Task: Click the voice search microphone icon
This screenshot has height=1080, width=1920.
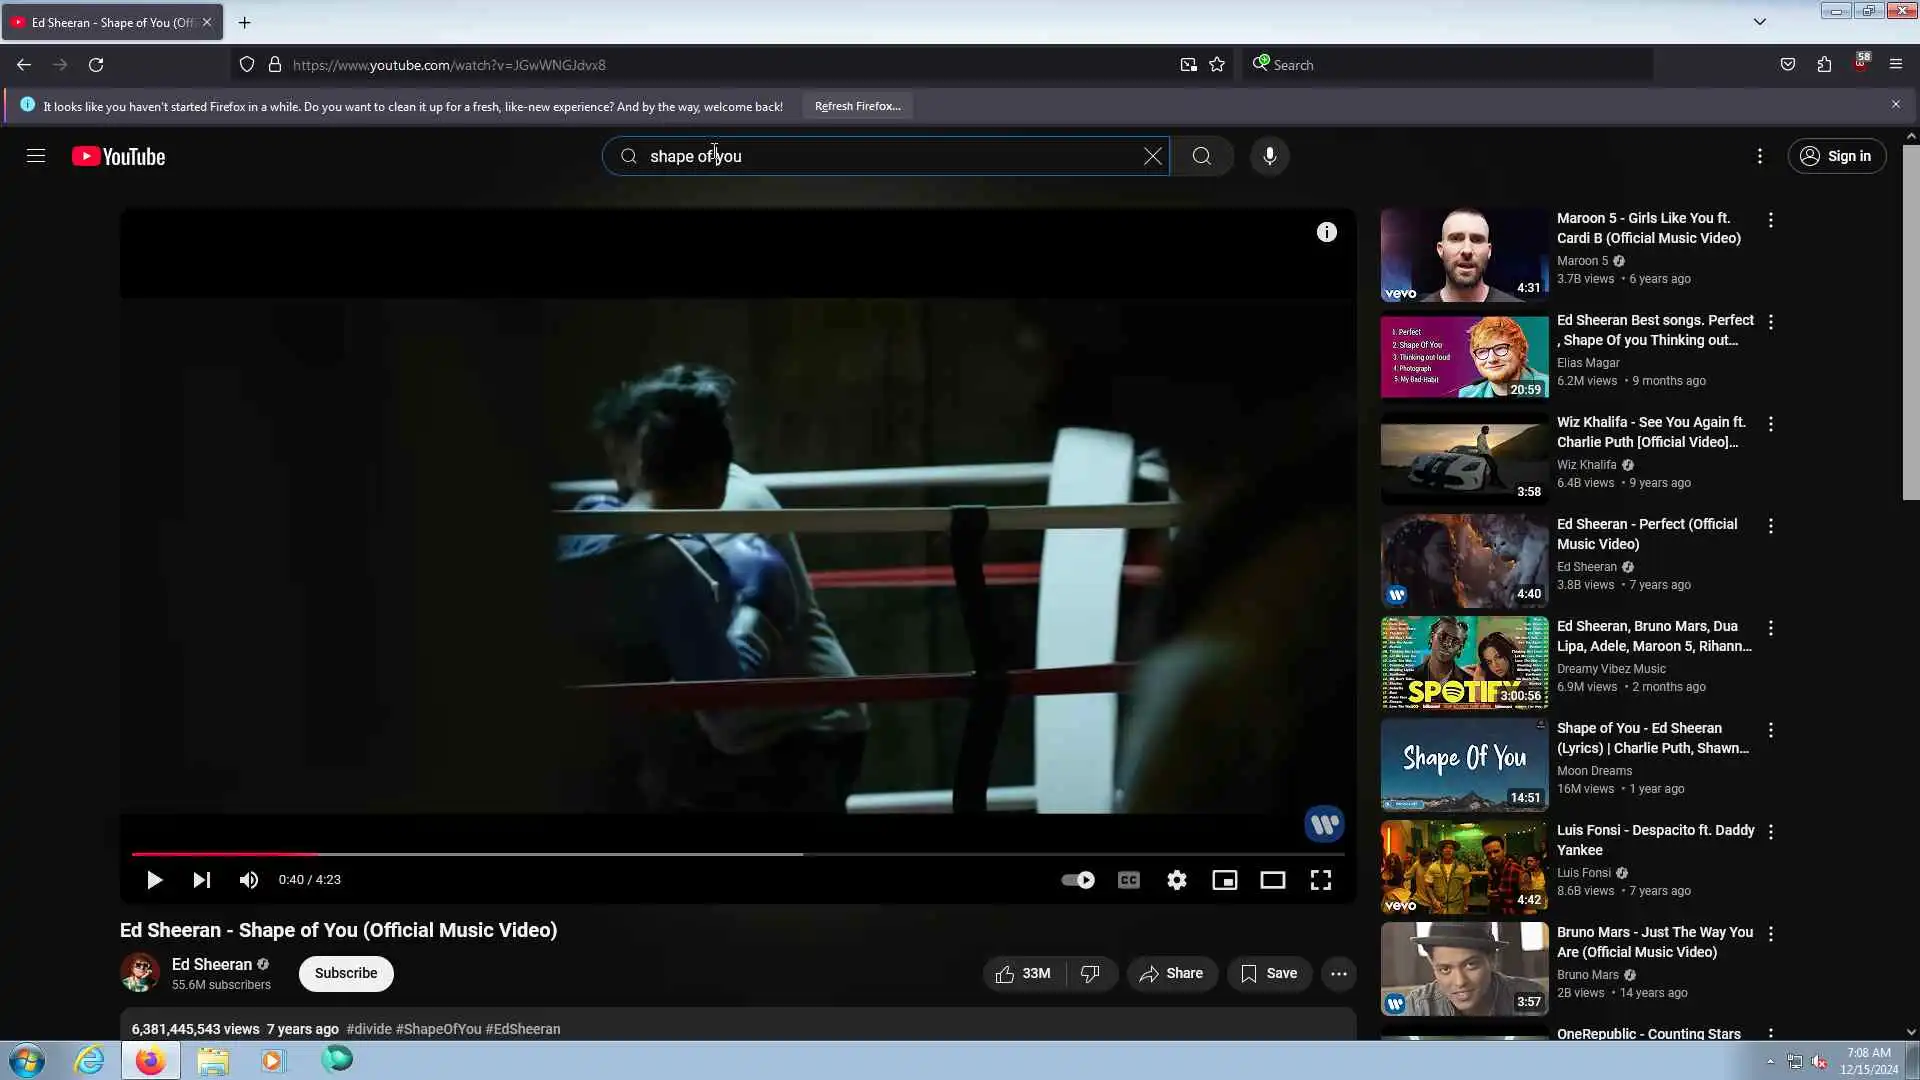Action: point(1269,156)
